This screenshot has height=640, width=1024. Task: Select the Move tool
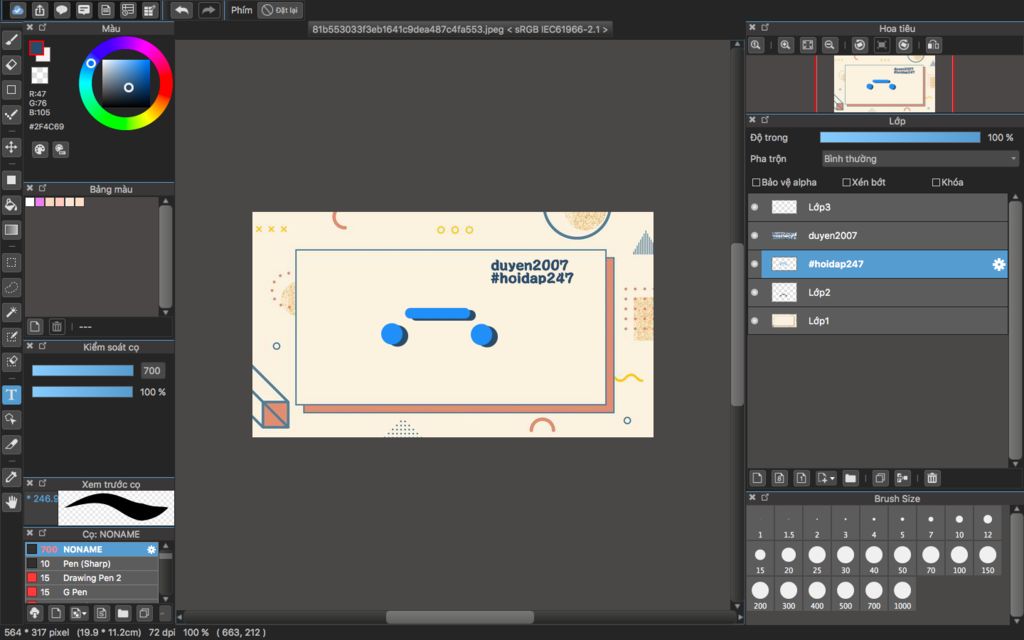[x=11, y=147]
